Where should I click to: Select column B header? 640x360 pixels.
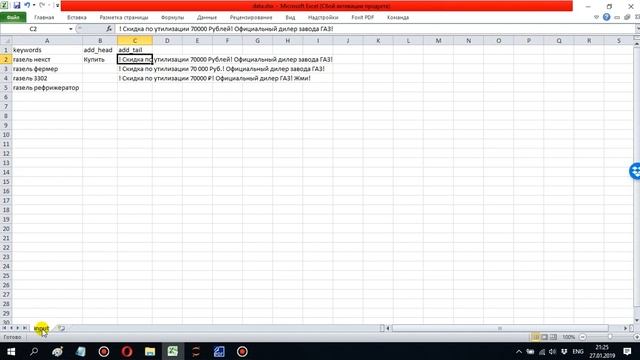[100, 40]
